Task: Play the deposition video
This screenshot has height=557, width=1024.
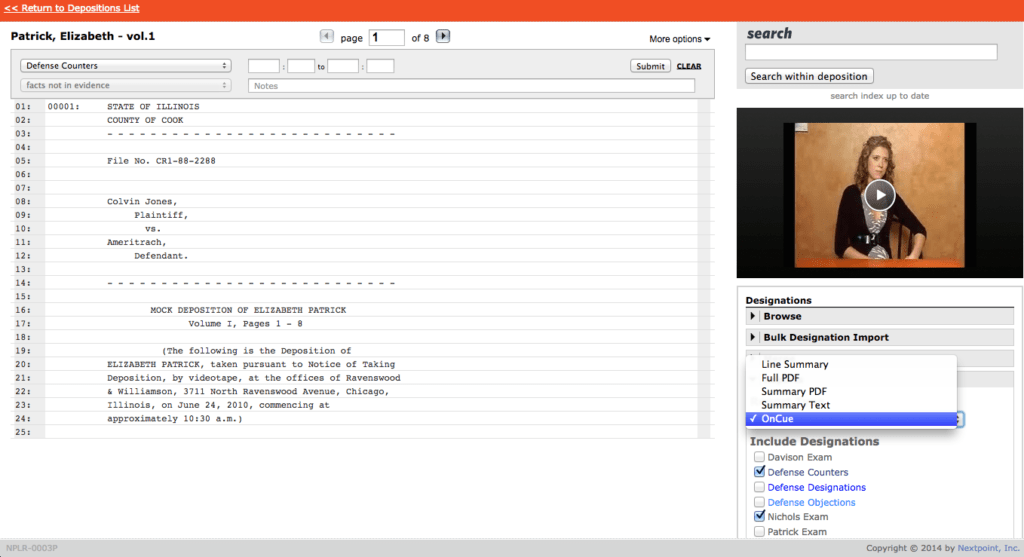Action: (x=879, y=194)
